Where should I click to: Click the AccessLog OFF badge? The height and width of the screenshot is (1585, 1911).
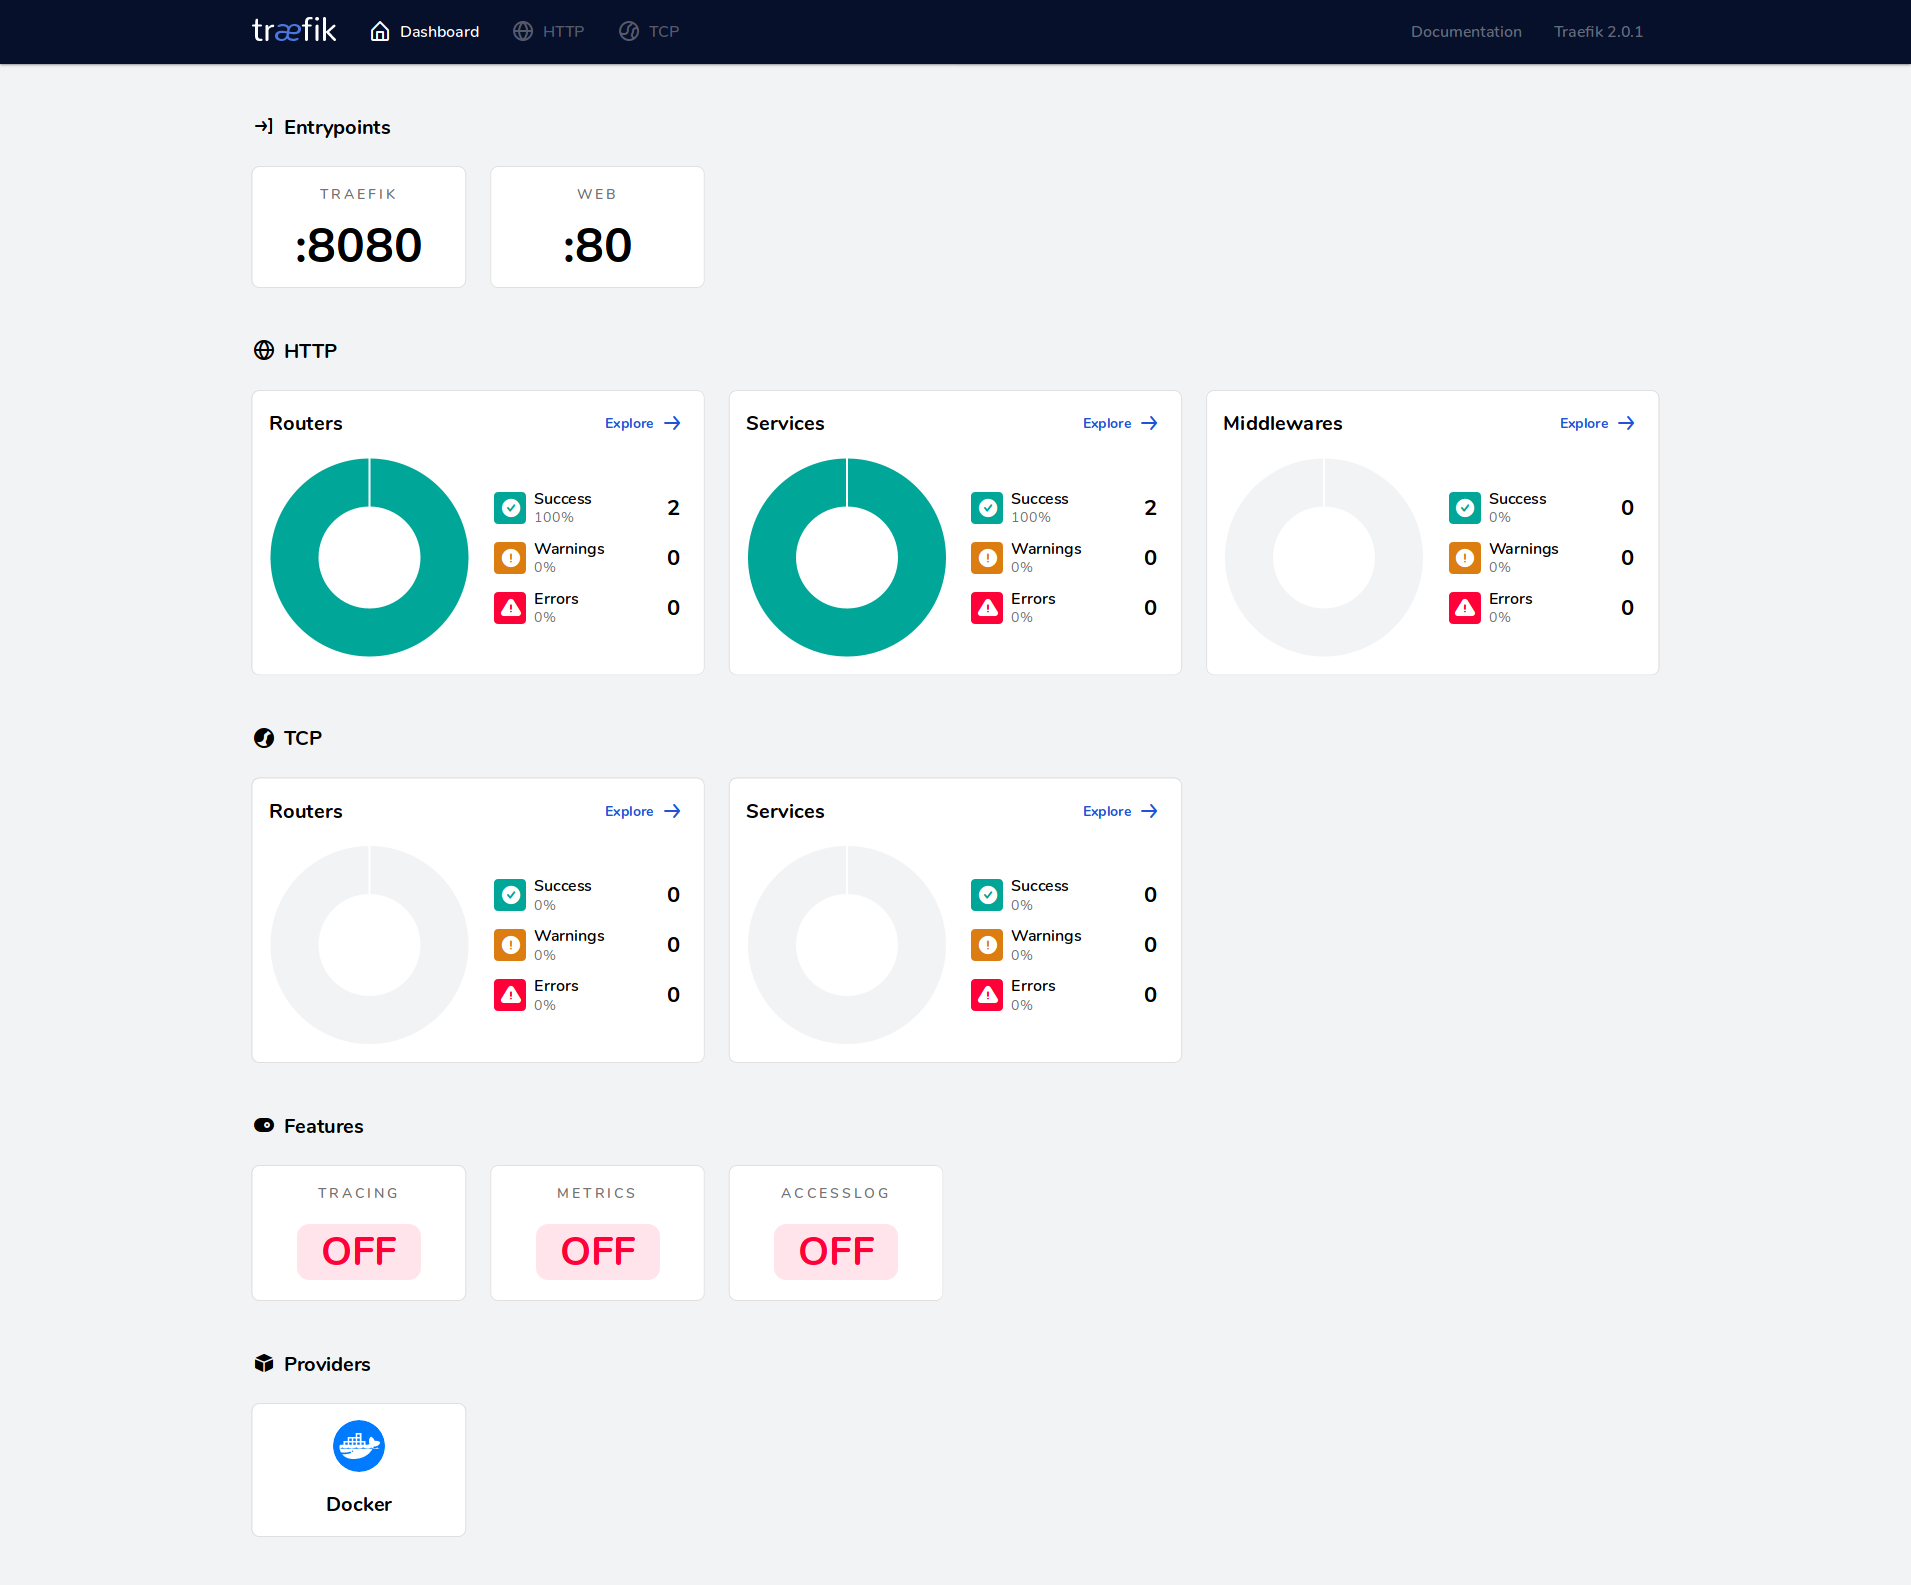coord(836,1251)
